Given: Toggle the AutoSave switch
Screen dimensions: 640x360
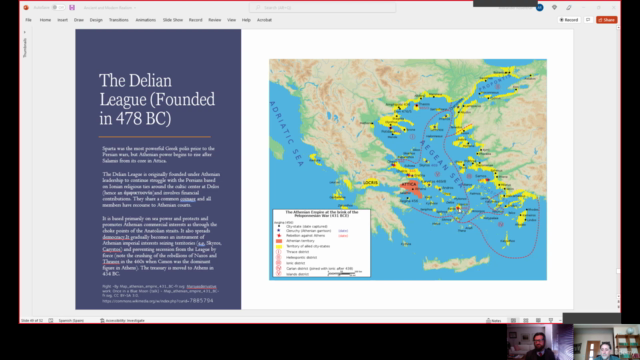Looking at the screenshot, I should [x=58, y=7].
